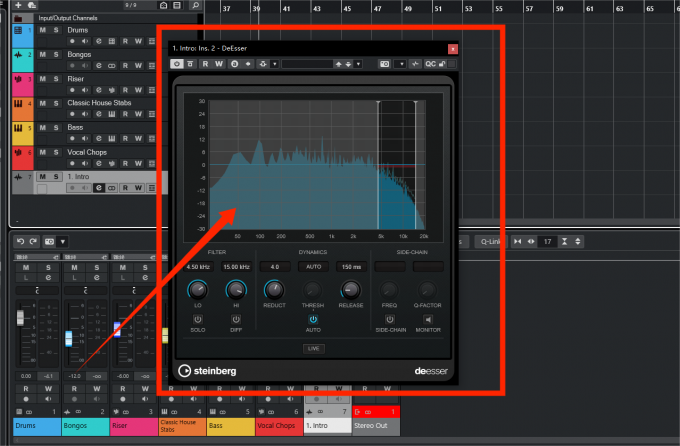680x446 pixels.
Task: Mute Drums channel in the mixer
Action: (x=26, y=267)
